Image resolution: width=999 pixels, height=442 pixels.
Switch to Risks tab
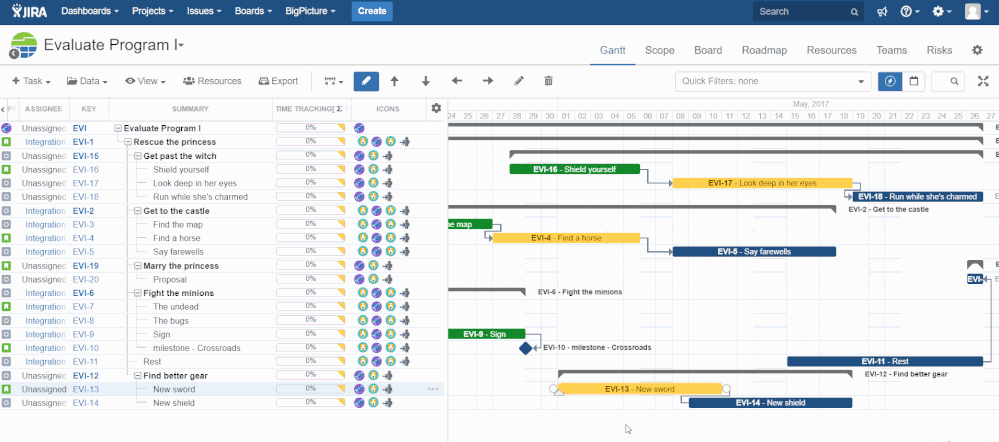pos(940,50)
